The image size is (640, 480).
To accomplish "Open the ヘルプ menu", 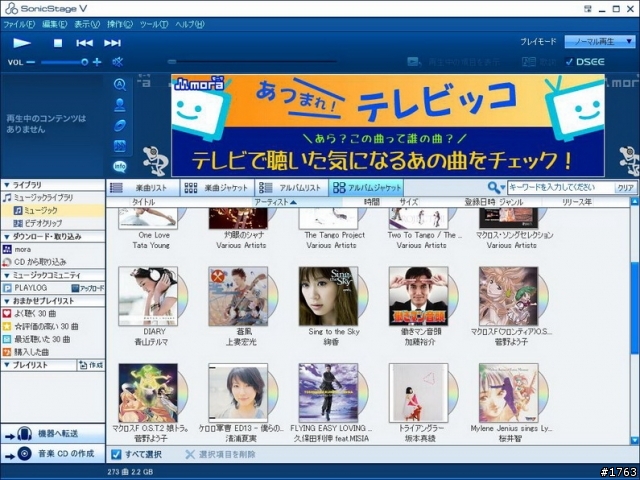I will pyautogui.click(x=190, y=24).
